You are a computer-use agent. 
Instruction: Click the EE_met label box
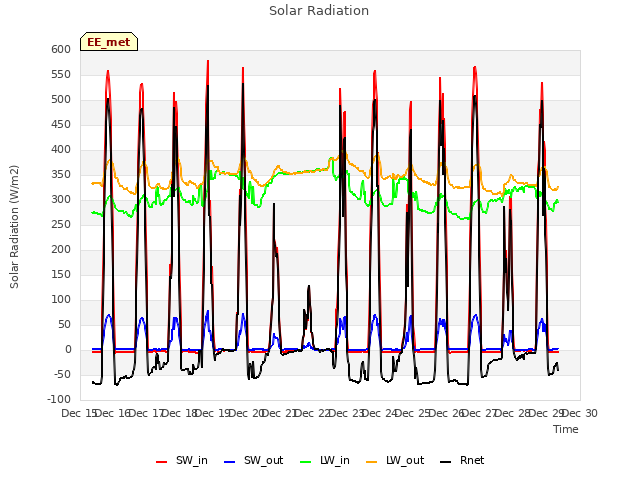click(x=109, y=42)
